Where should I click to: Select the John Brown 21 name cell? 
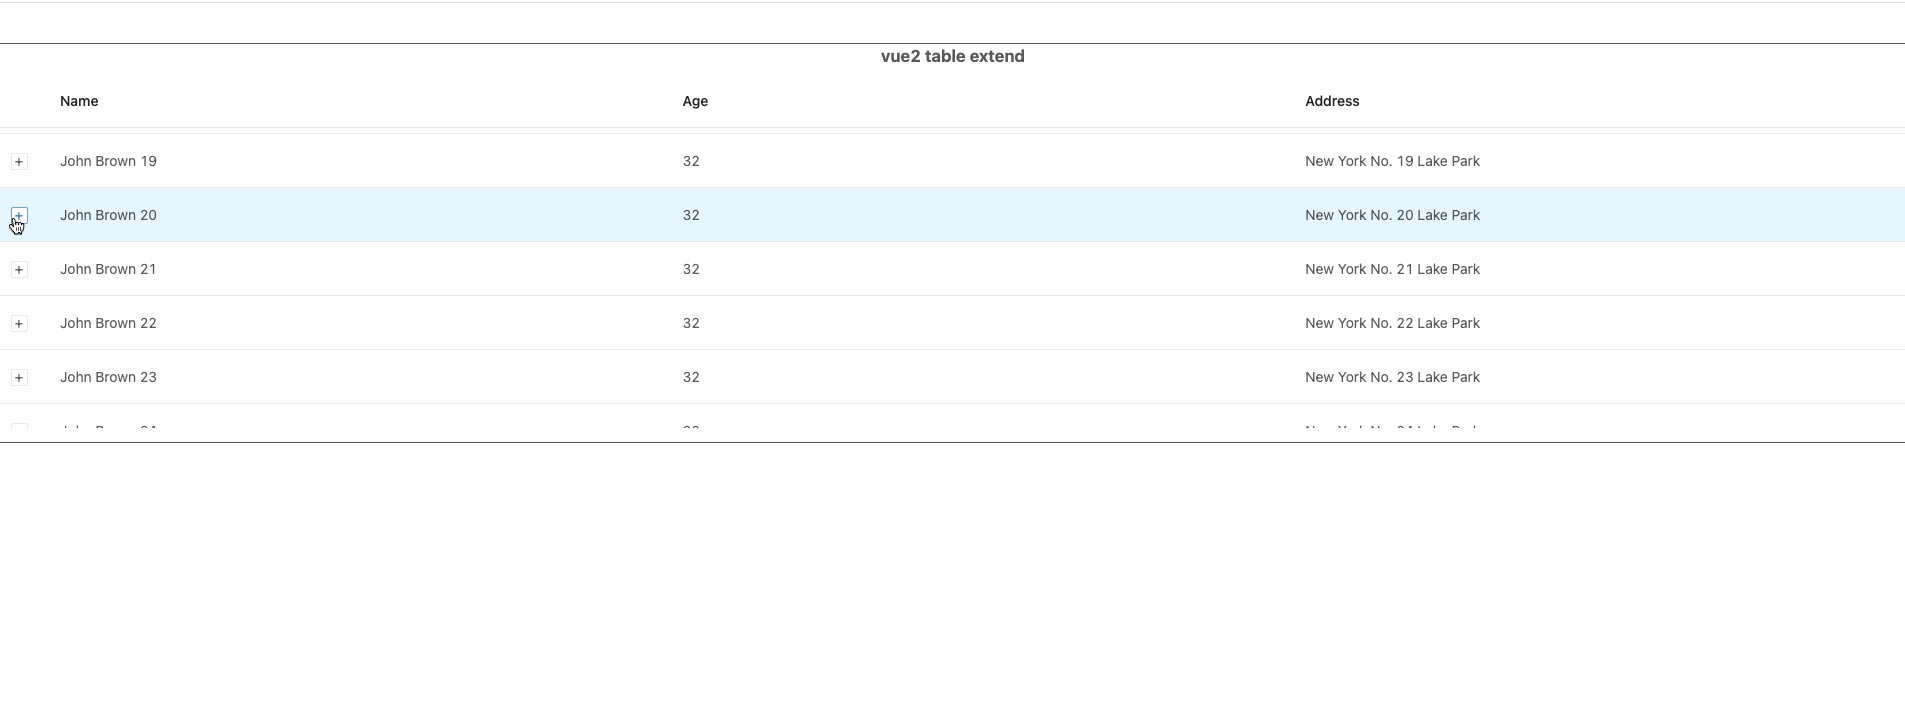point(108,269)
